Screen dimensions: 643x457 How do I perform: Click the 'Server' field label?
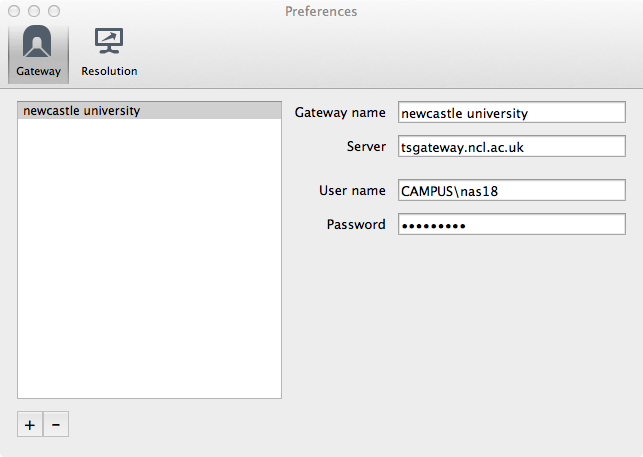pos(365,146)
